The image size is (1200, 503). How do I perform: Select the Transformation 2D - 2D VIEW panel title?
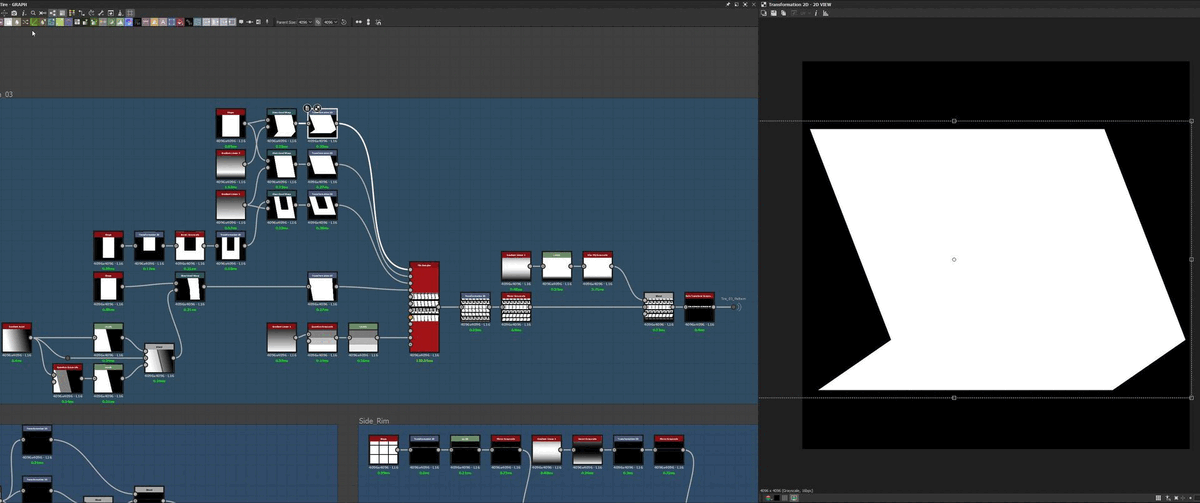pos(802,4)
